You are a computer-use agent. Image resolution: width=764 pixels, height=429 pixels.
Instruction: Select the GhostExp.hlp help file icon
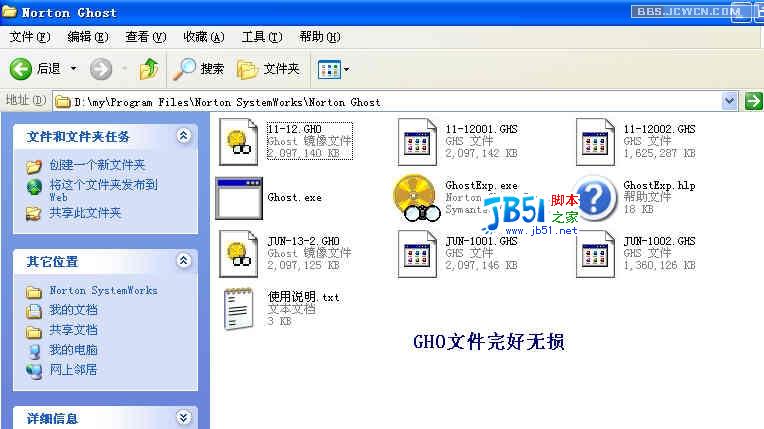[595, 199]
